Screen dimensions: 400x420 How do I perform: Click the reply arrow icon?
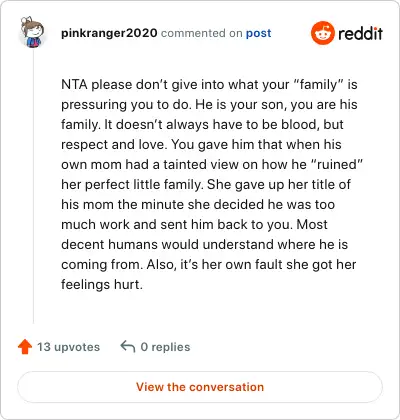[x=128, y=346]
